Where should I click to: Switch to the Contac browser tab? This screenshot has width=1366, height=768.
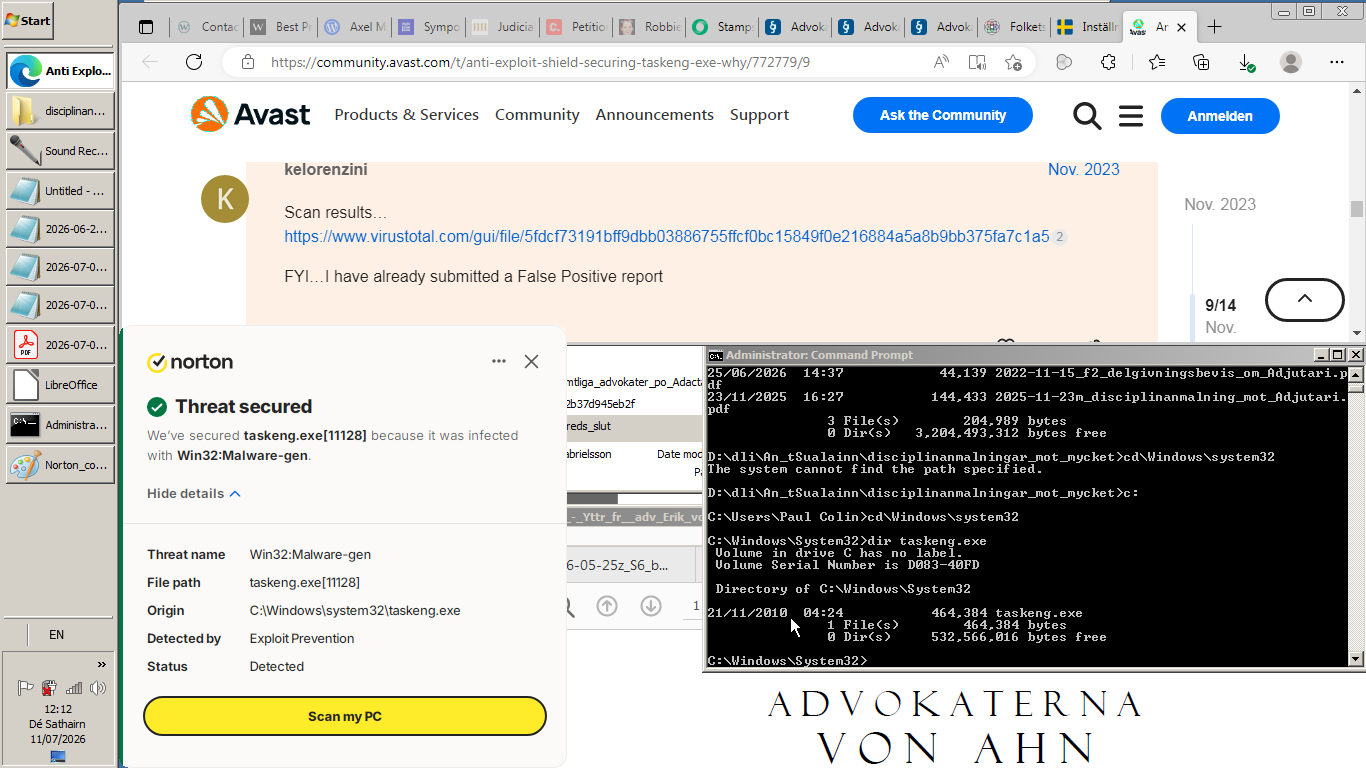[208, 27]
